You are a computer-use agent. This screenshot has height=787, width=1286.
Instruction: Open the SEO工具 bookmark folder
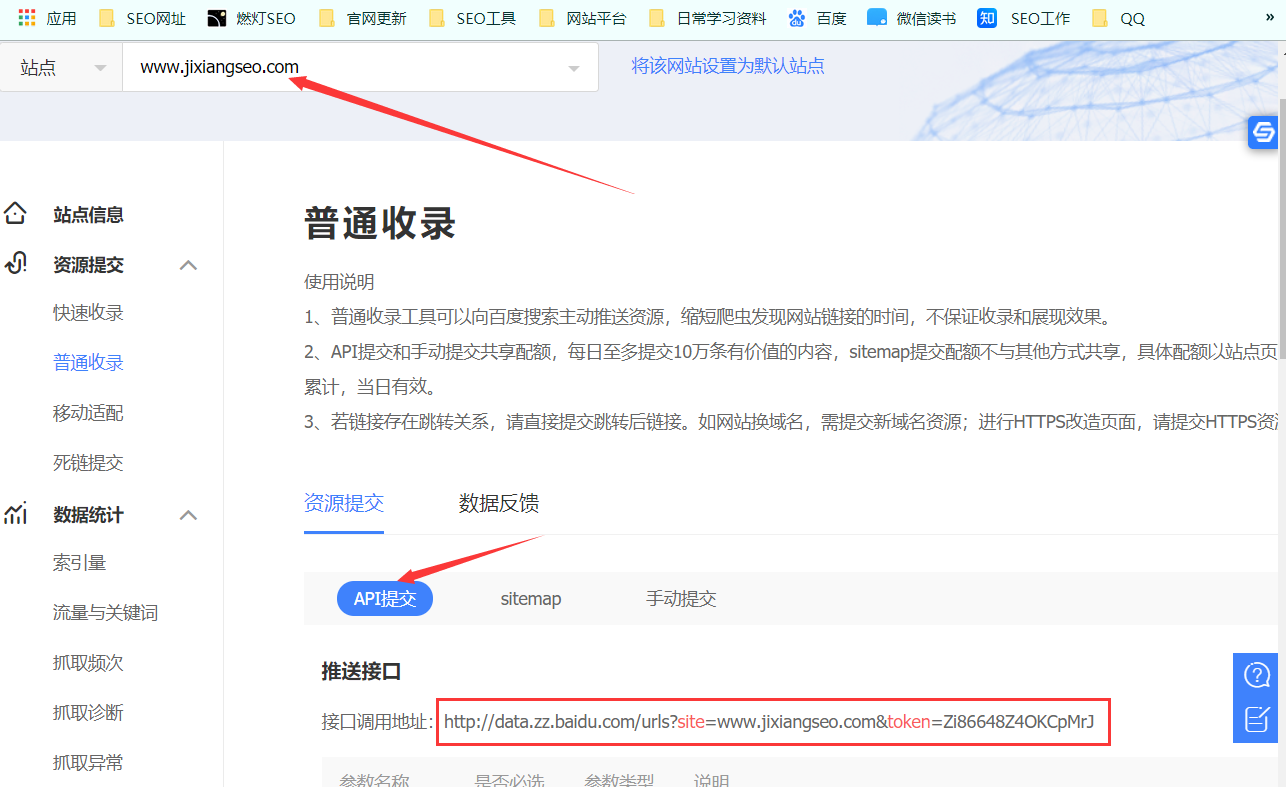473,18
